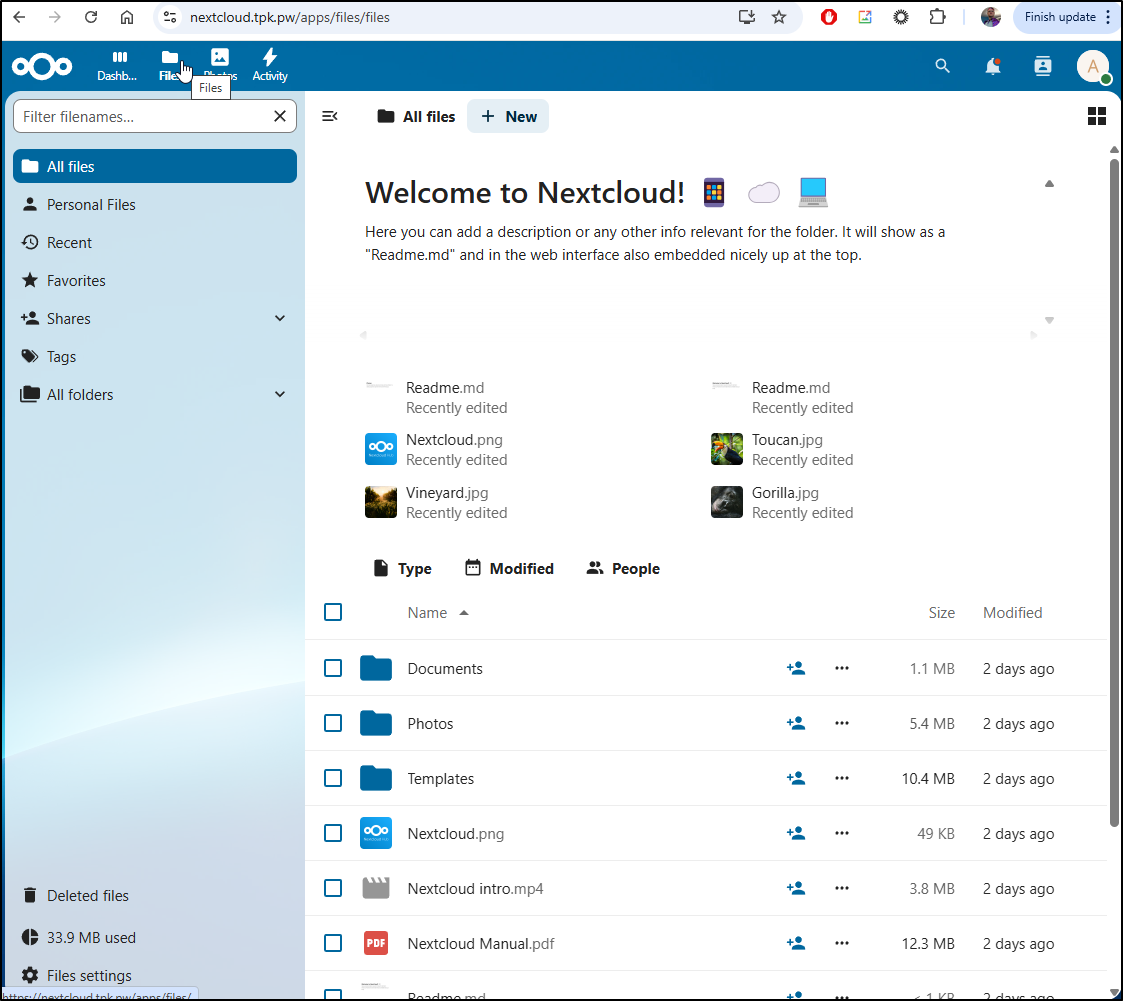Screen dimensions: 1123x1001
Task: Open the People filter dropdown
Action: [623, 569]
